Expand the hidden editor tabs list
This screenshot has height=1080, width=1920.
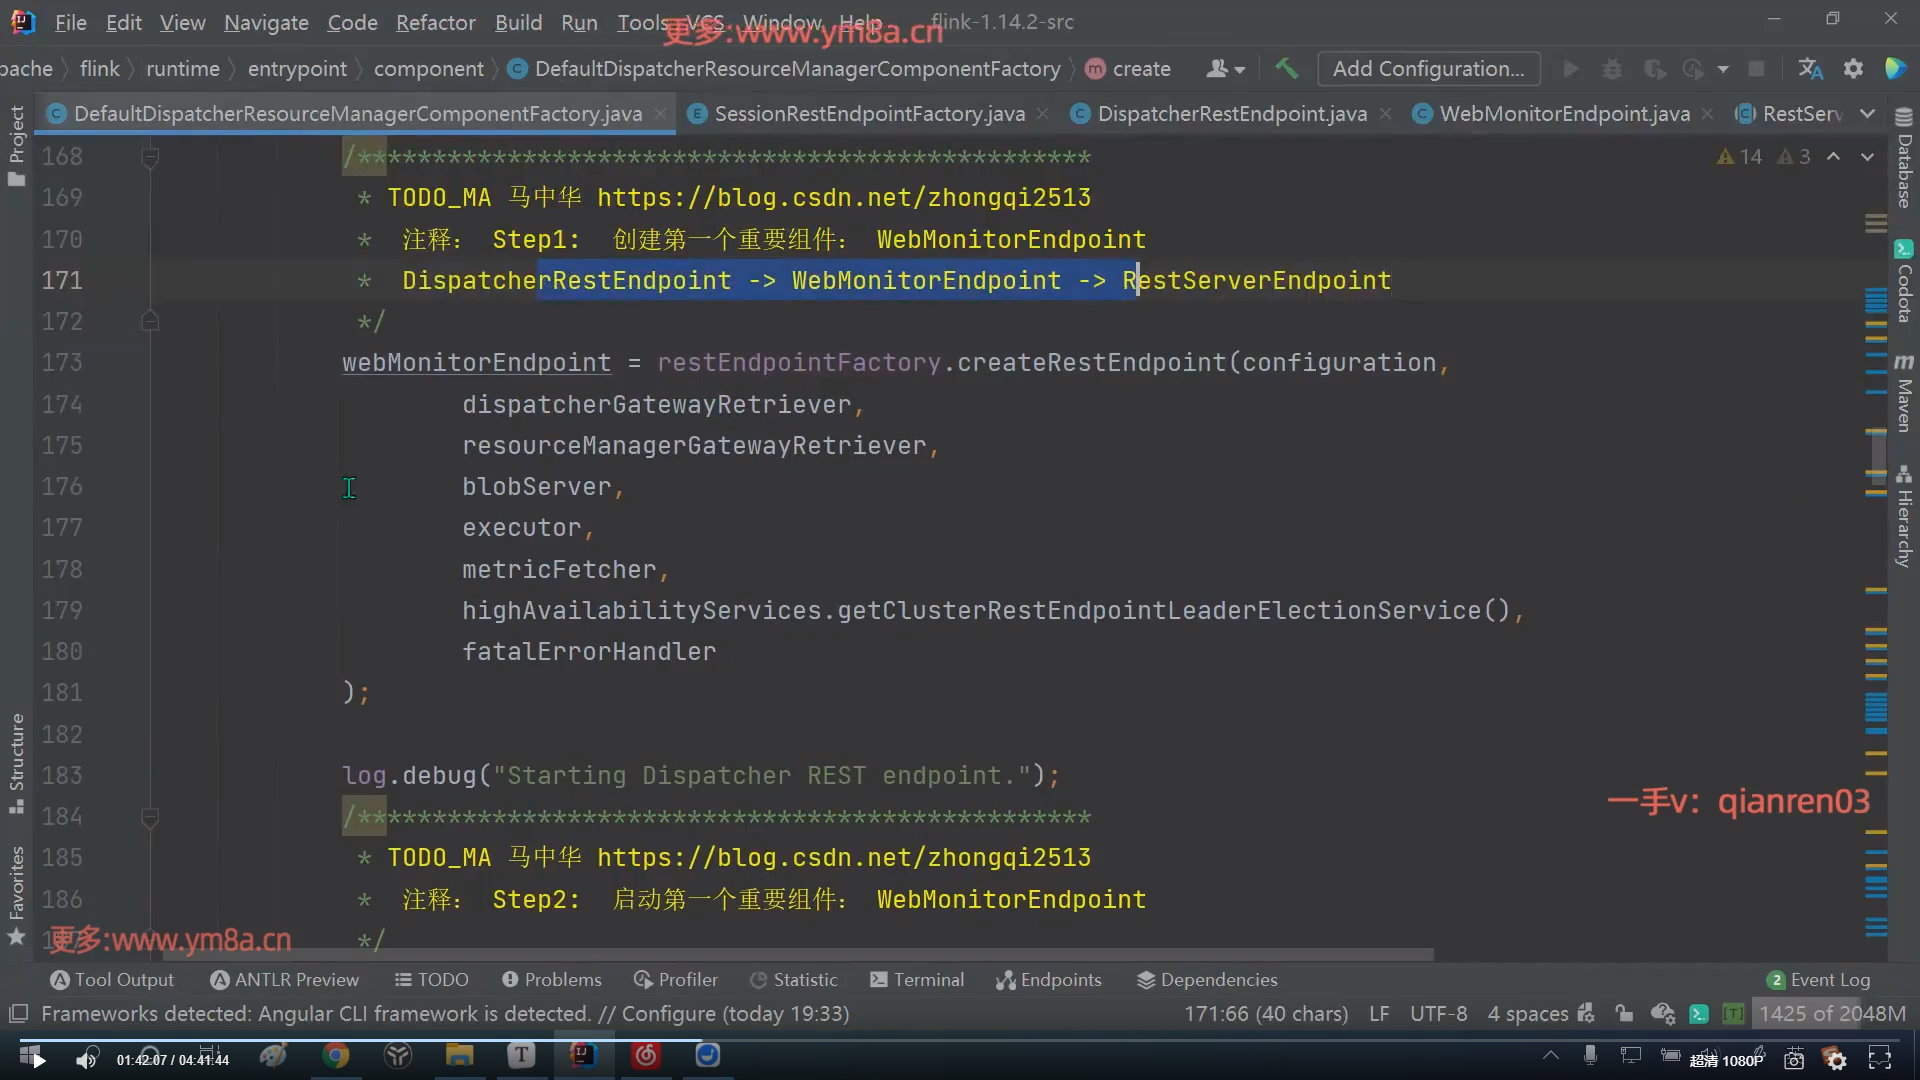click(x=1867, y=114)
